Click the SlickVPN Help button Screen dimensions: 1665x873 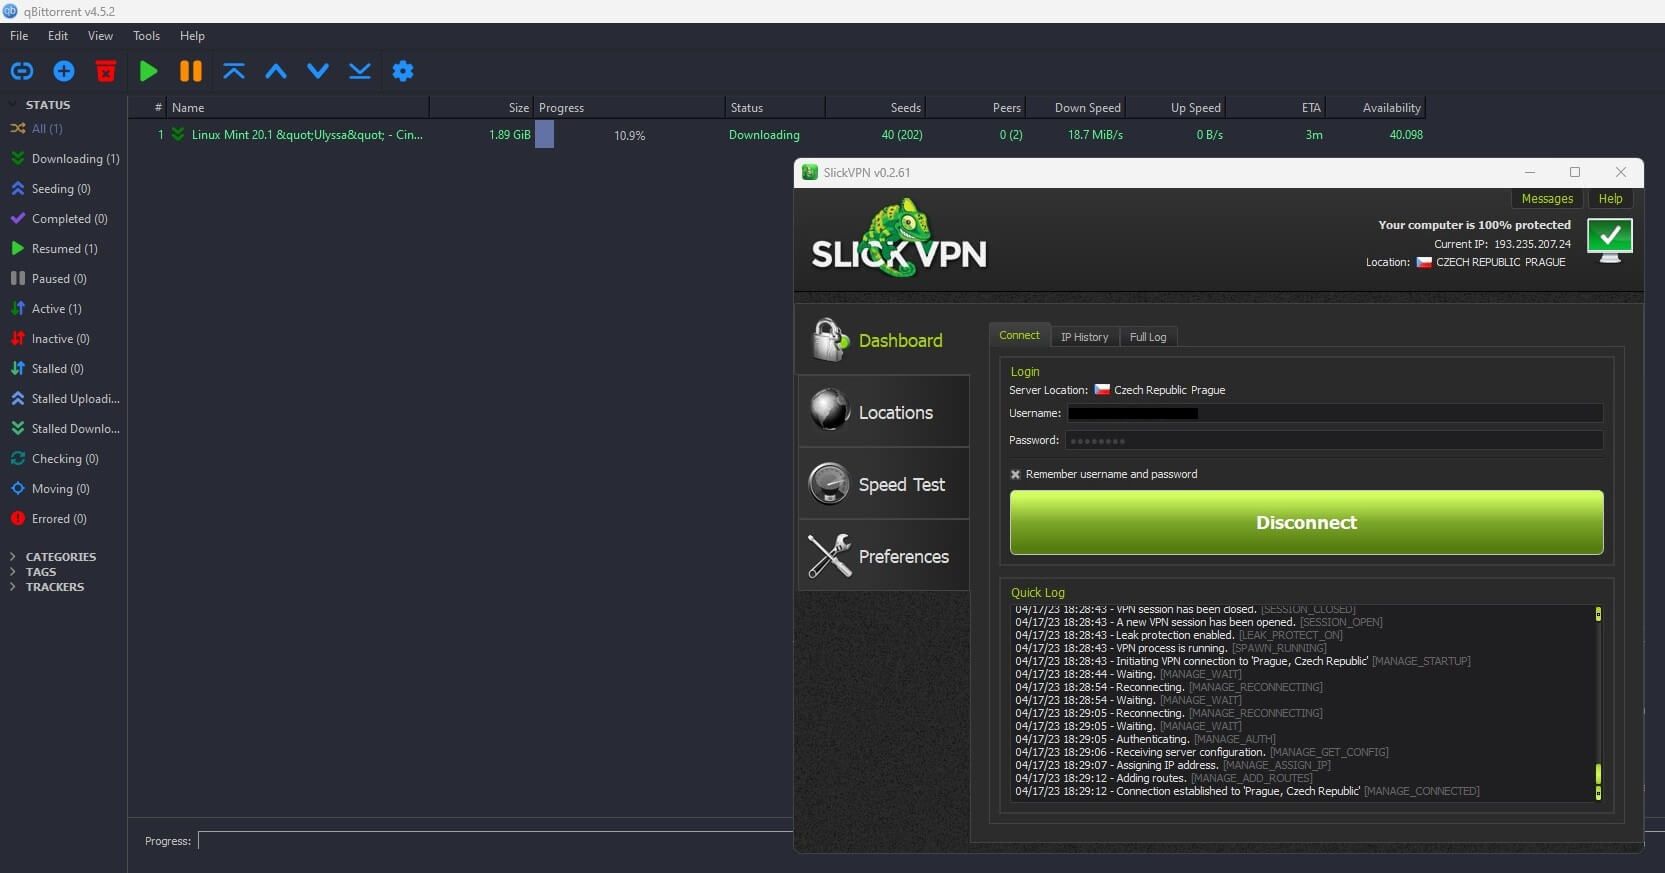click(1610, 199)
